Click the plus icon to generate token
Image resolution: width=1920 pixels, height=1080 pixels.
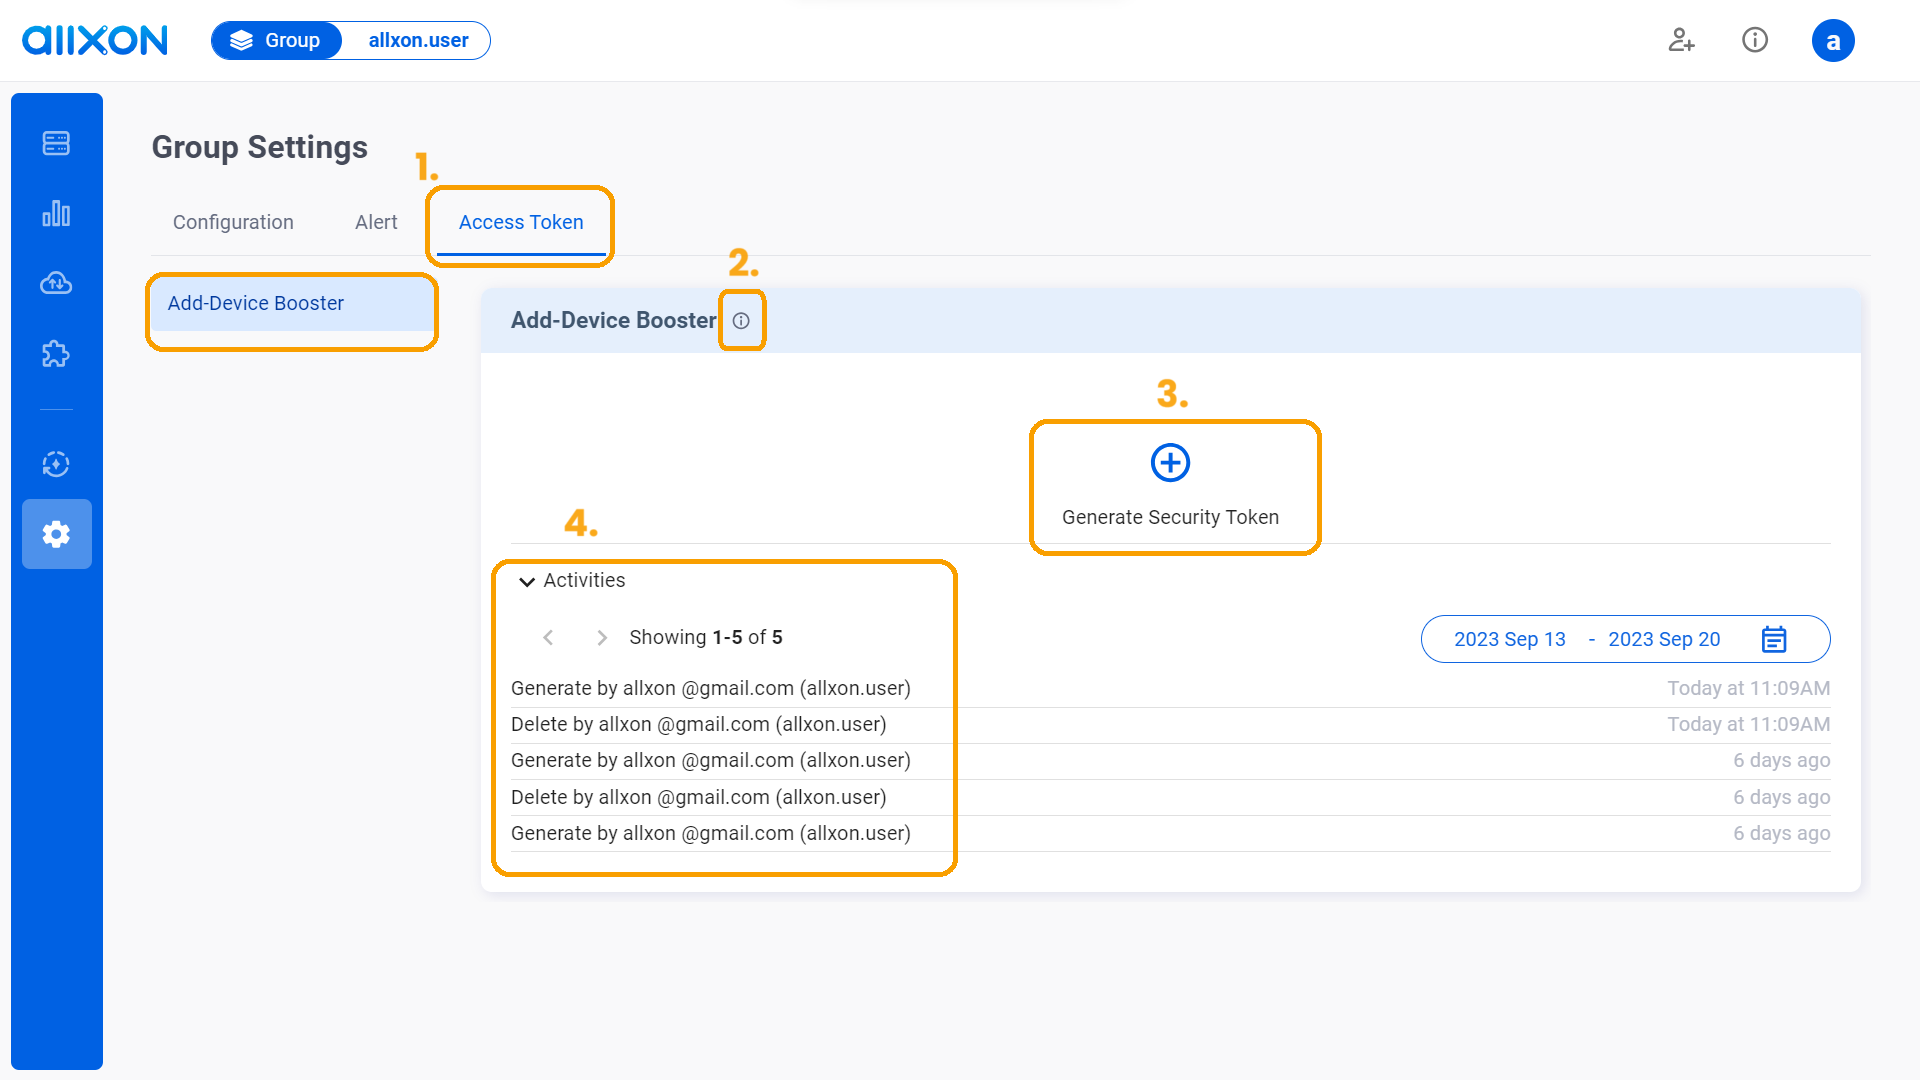(x=1170, y=463)
